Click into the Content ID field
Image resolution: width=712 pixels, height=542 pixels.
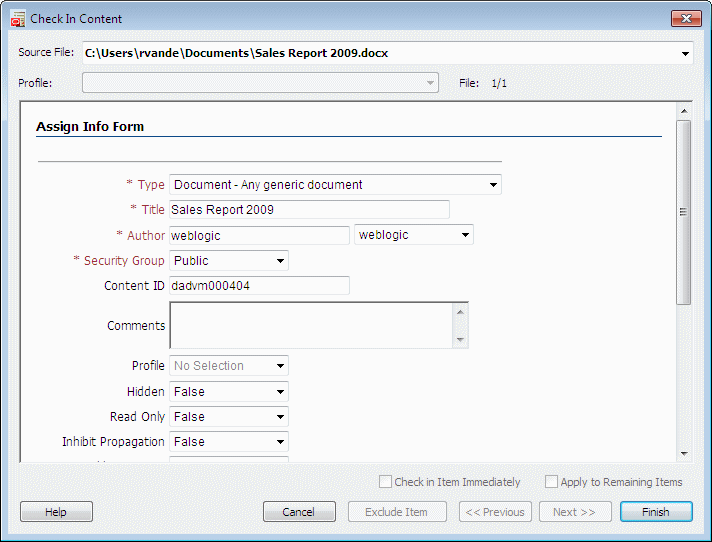(x=259, y=286)
